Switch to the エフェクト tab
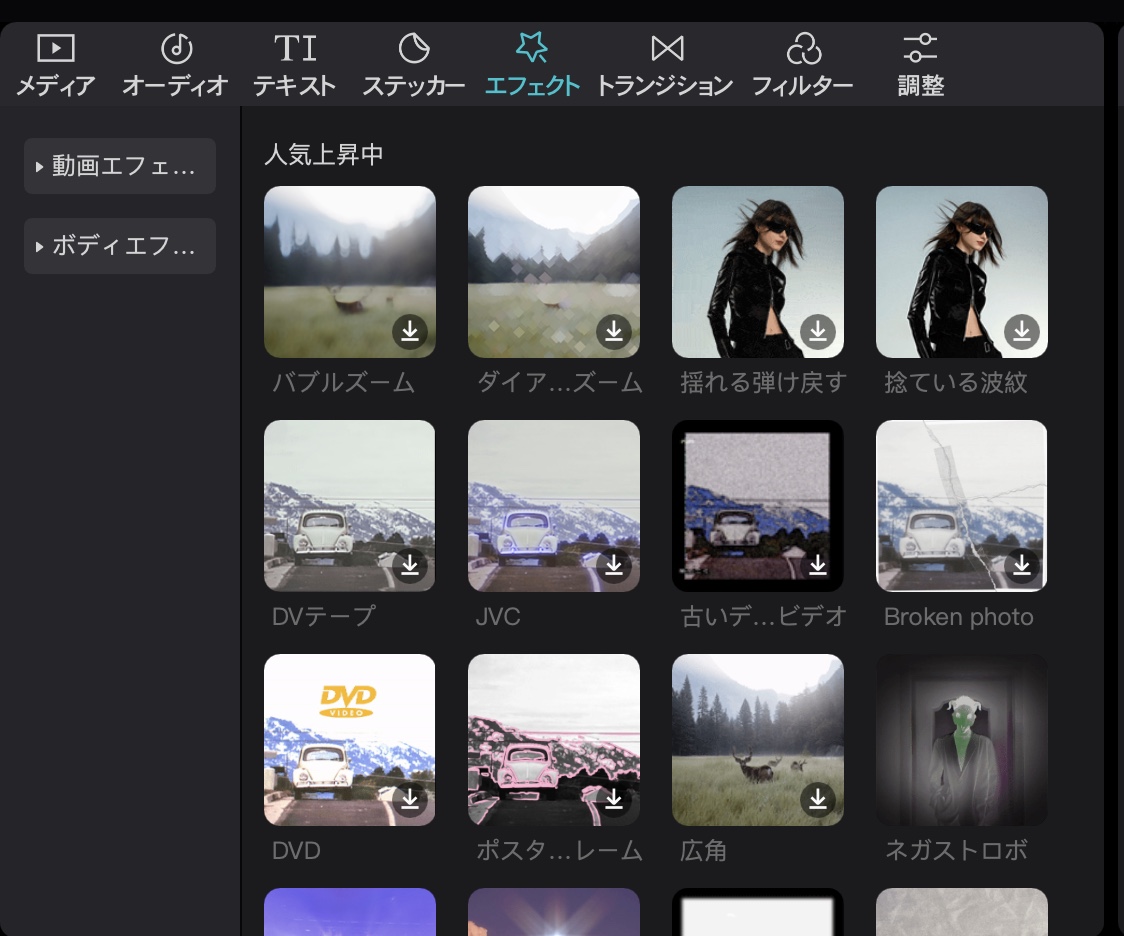The height and width of the screenshot is (936, 1124). pyautogui.click(x=532, y=62)
